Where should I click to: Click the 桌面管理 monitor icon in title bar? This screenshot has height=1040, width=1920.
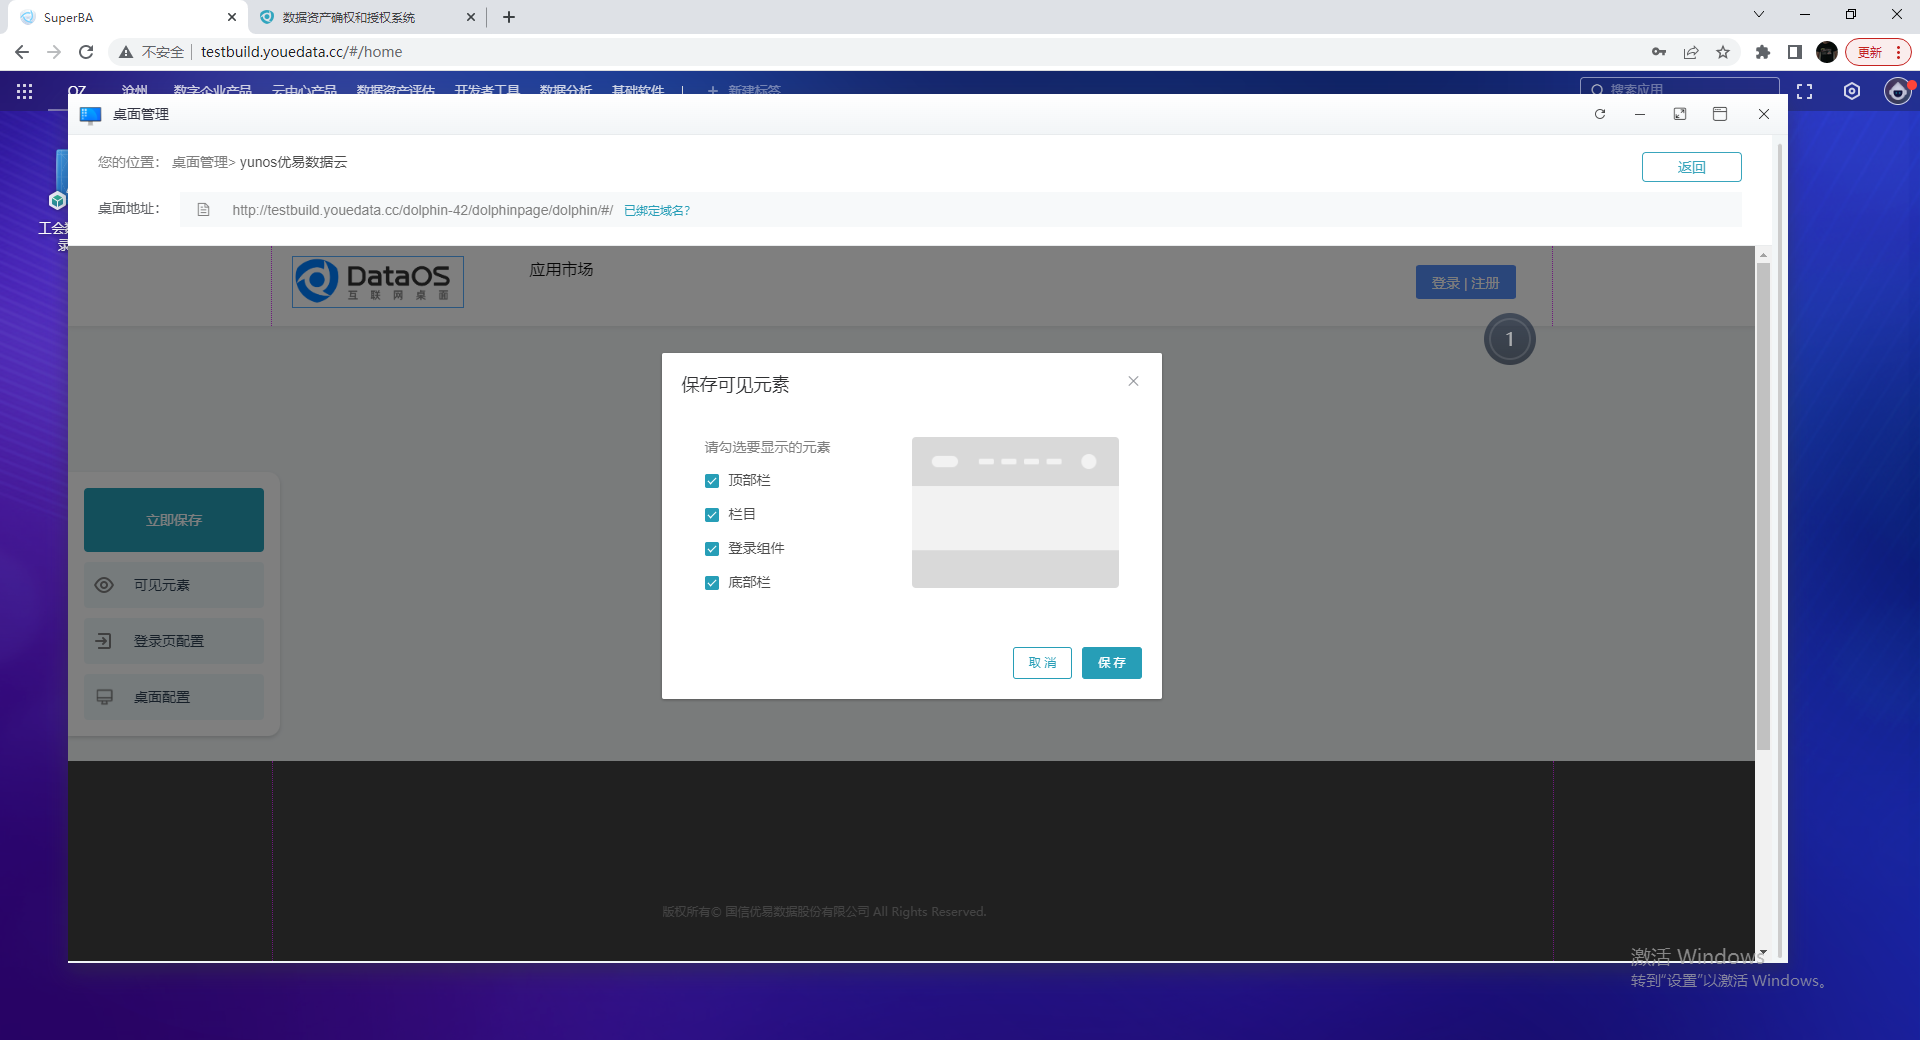(90, 115)
